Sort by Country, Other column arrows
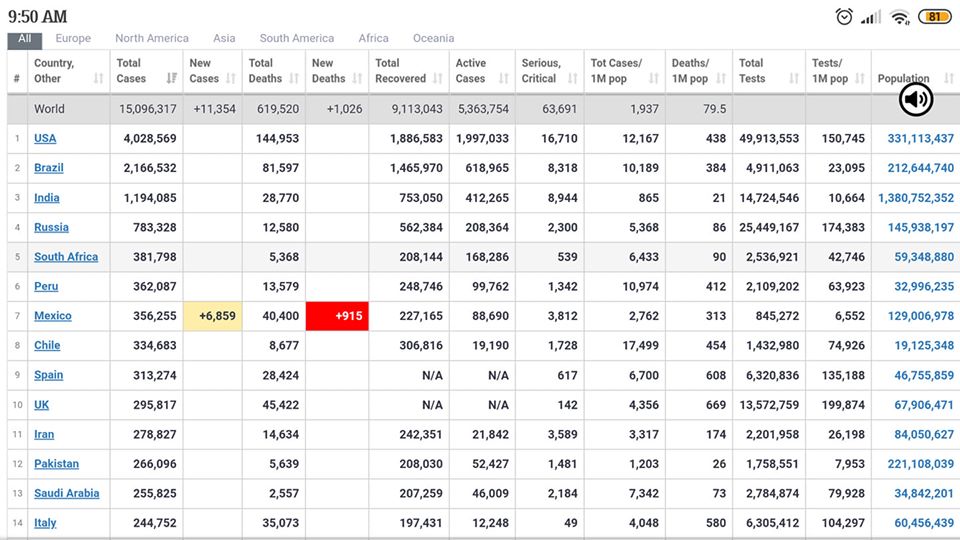Image resolution: width=960 pixels, height=540 pixels. [98, 78]
